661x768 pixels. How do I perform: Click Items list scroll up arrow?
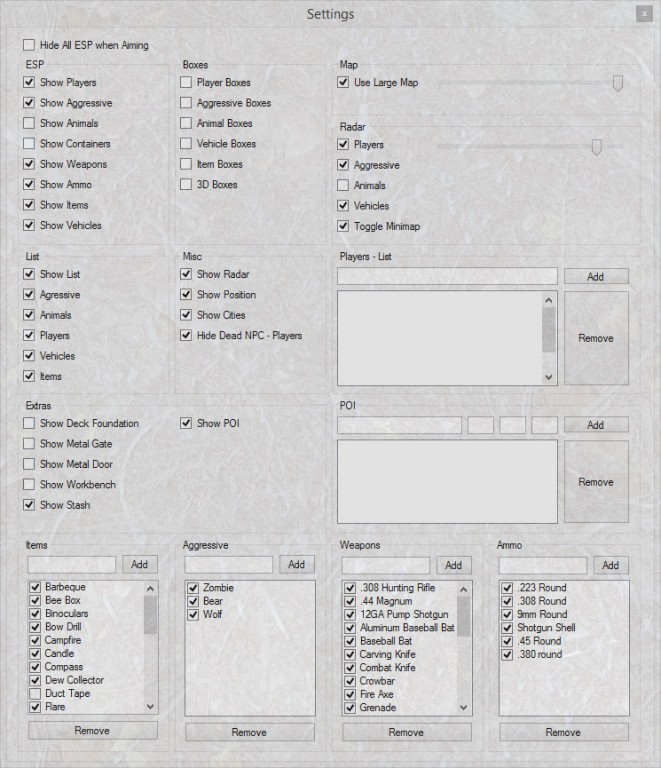(x=150, y=588)
